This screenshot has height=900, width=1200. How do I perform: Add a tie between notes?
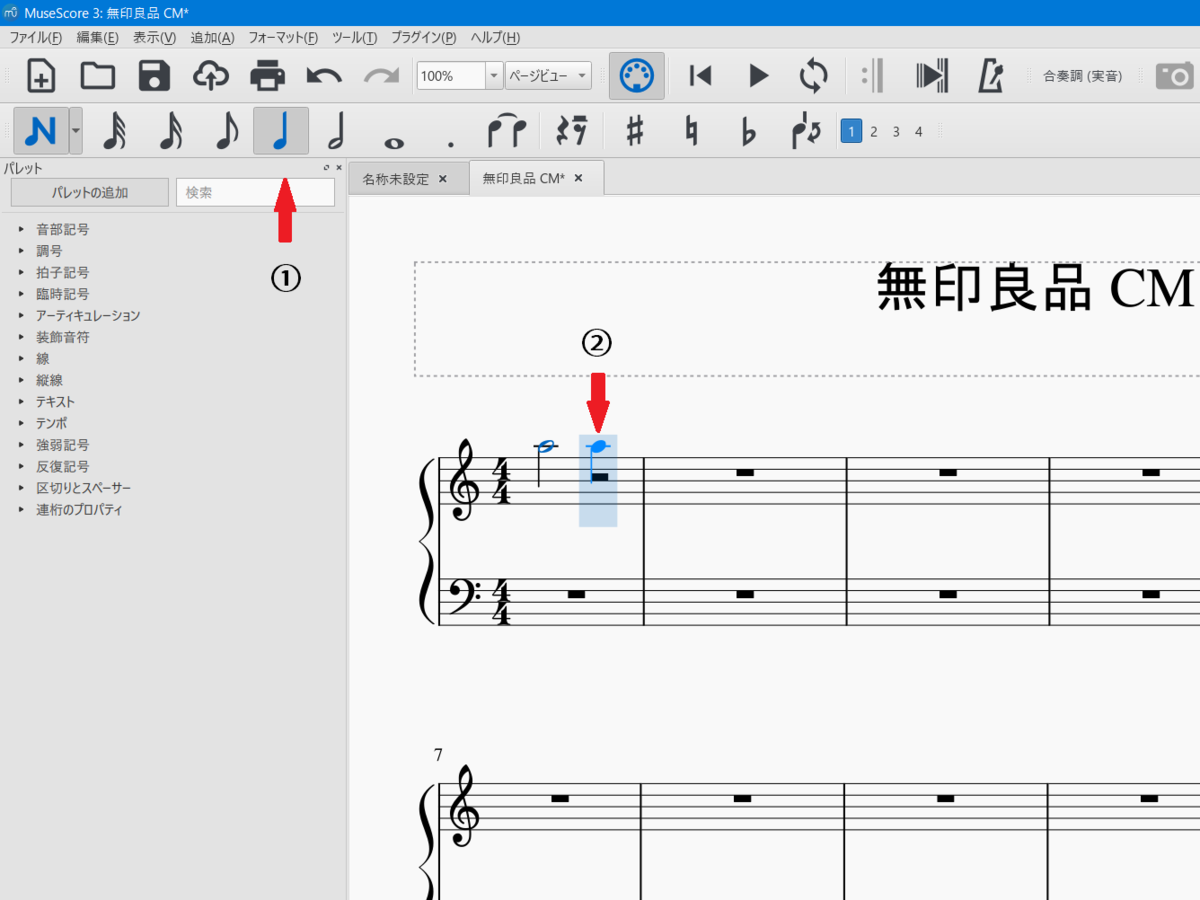506,131
